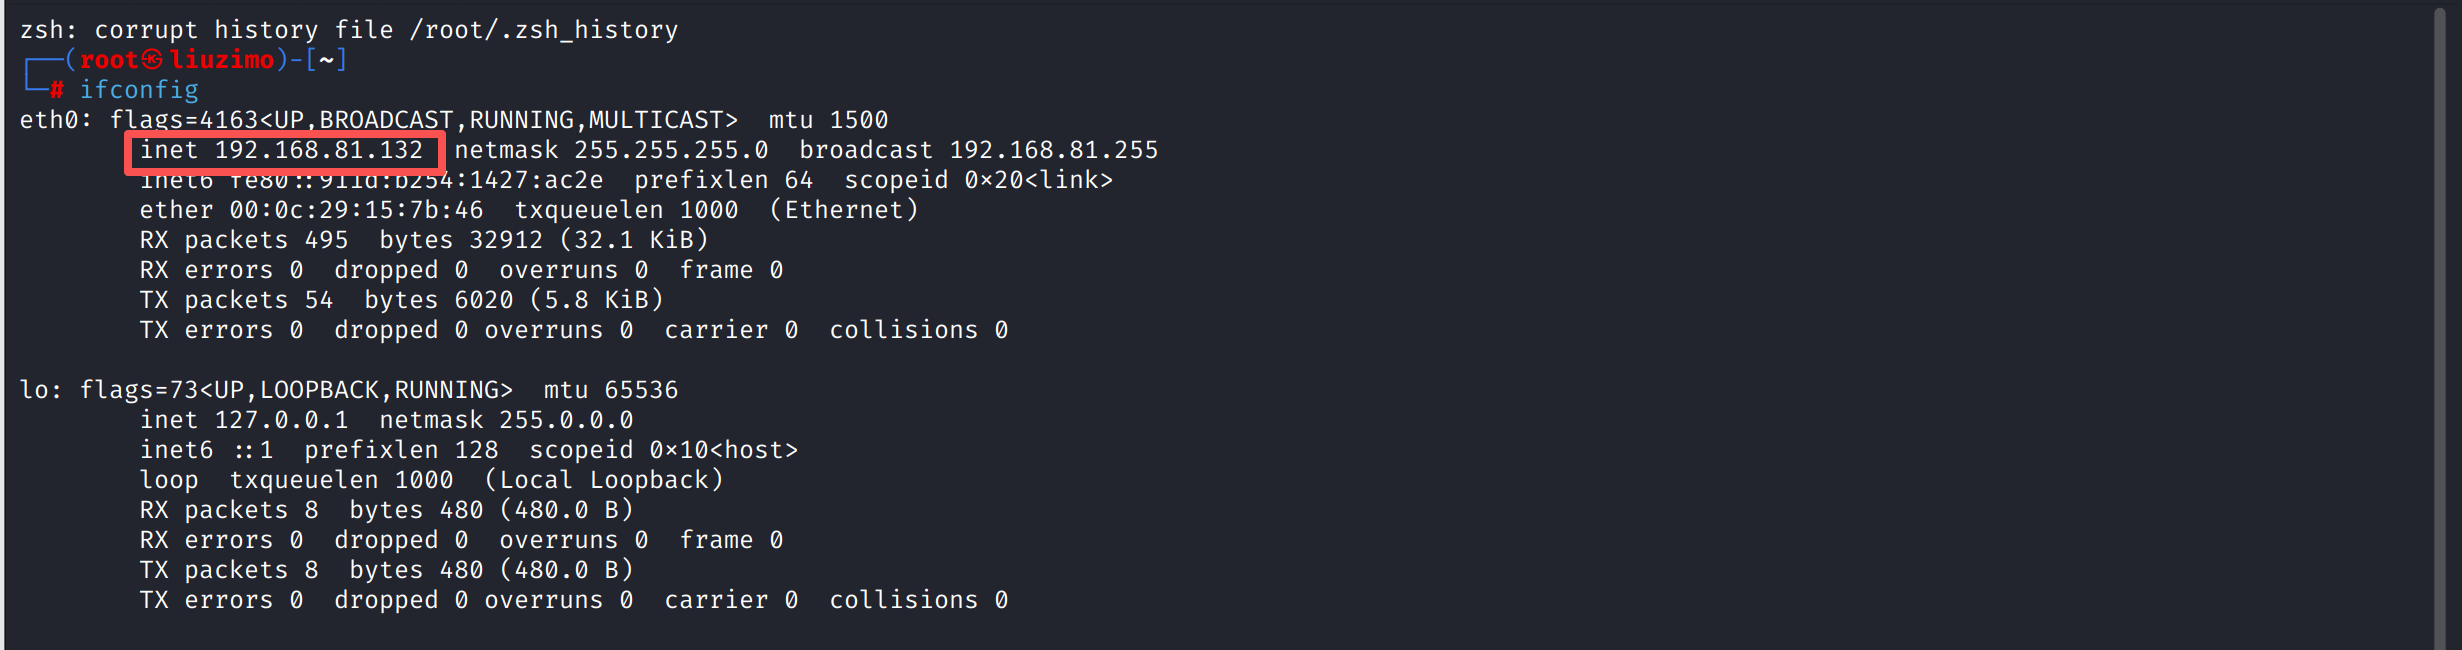
Task: Click the tilde directory in prompt brackets
Action: (x=326, y=60)
